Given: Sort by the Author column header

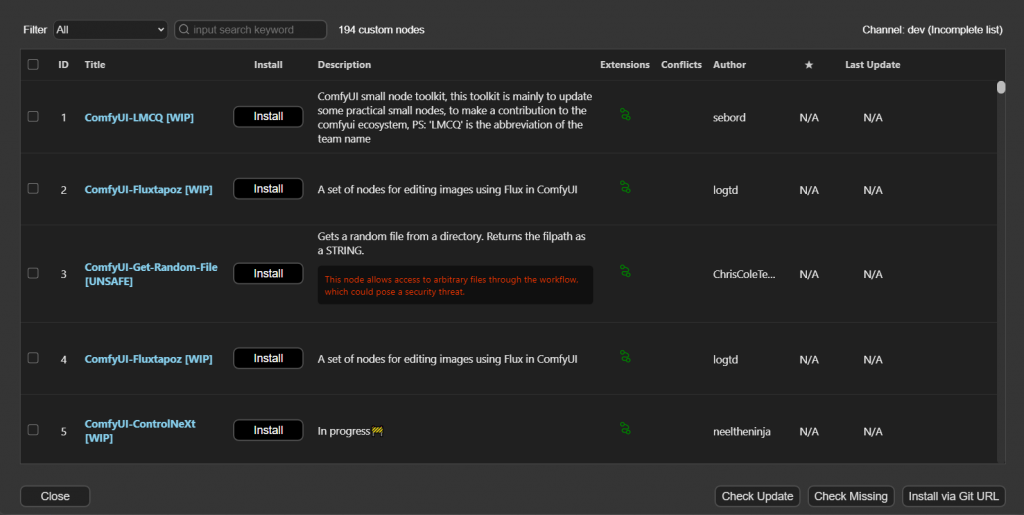Looking at the screenshot, I should tap(729, 65).
